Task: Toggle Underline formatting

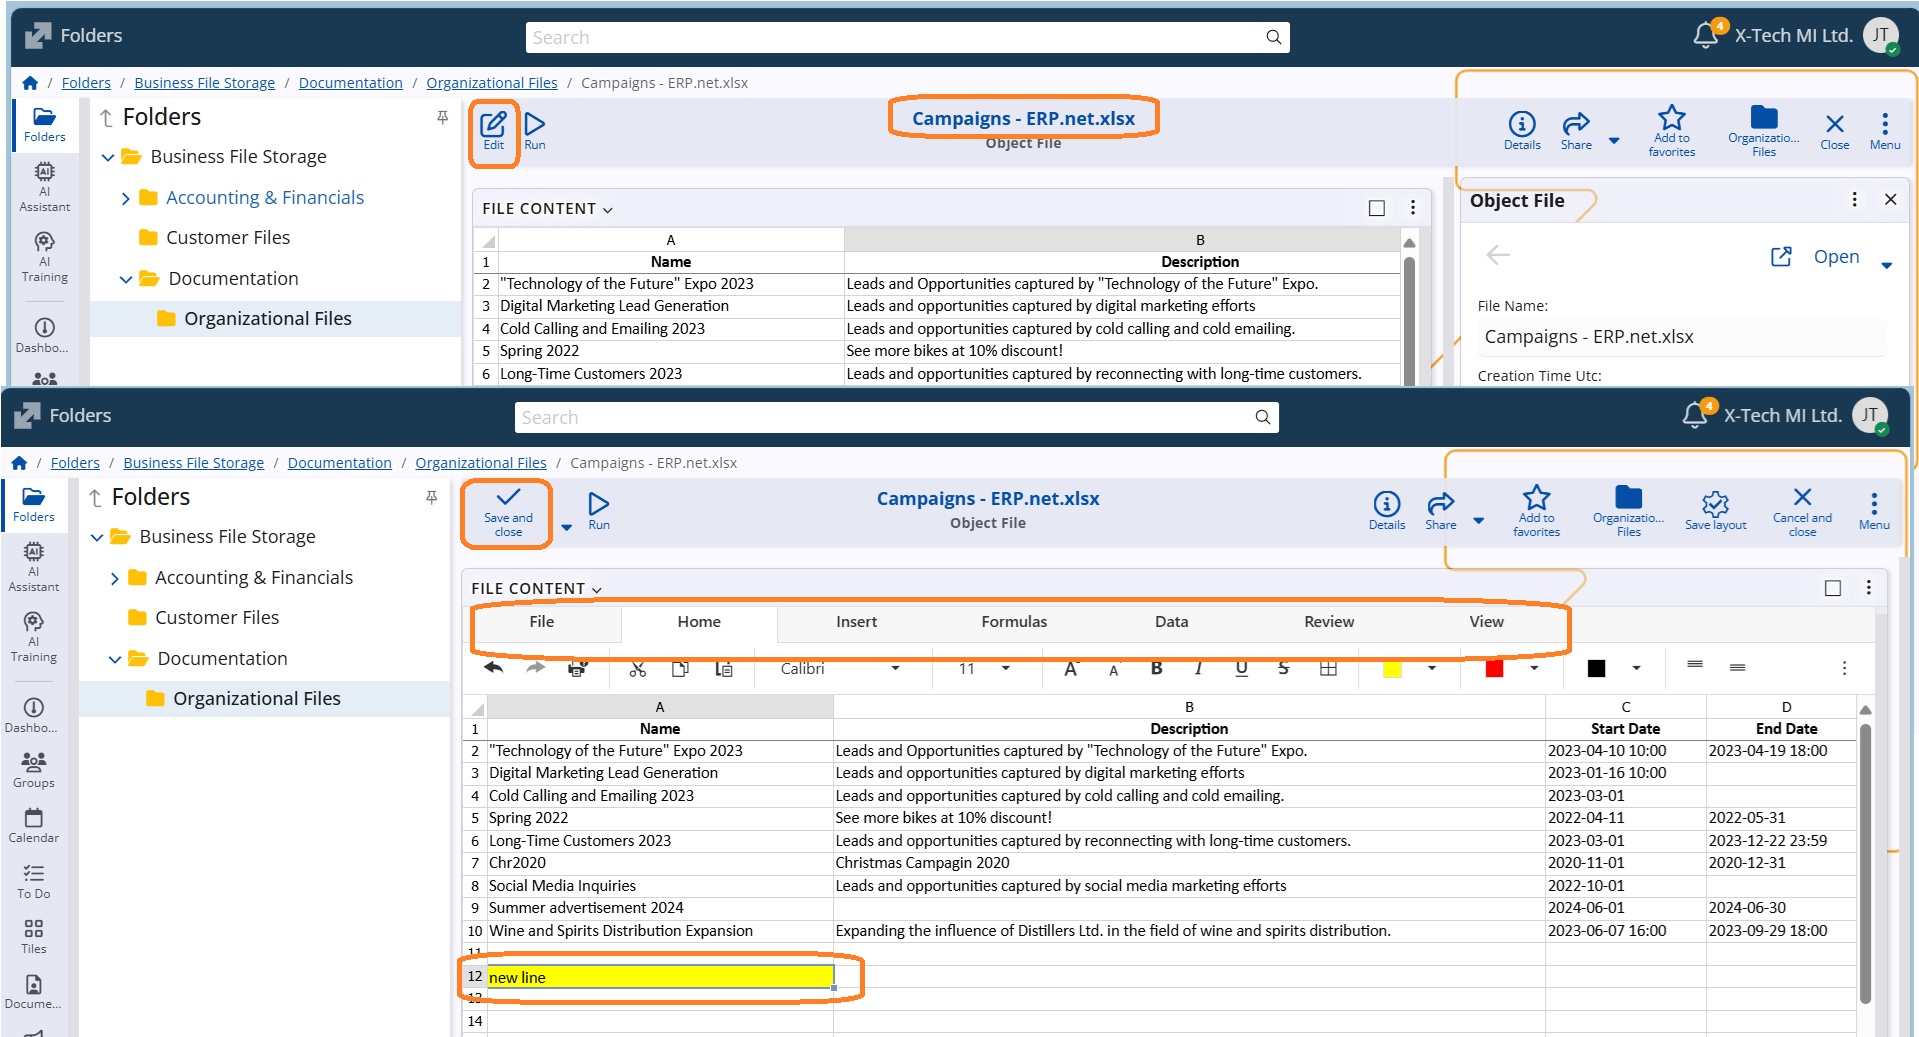Action: tap(1242, 668)
